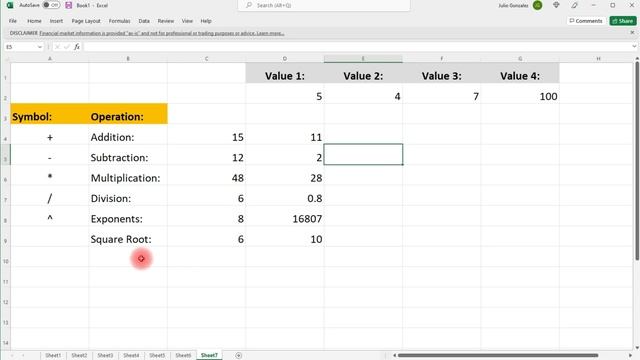This screenshot has height=360, width=640.
Task: Open the View tab
Action: (187, 21)
